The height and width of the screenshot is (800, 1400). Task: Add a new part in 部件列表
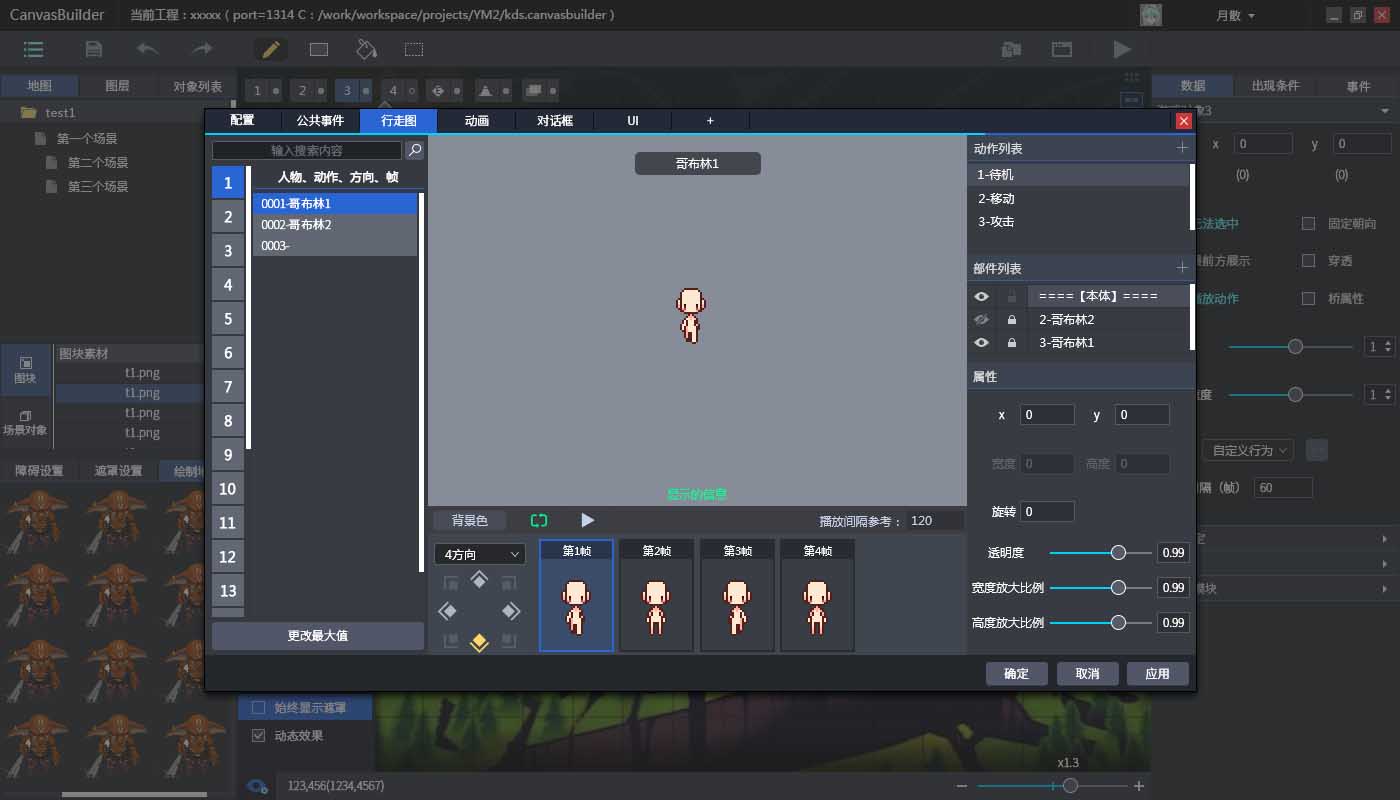pos(1182,268)
